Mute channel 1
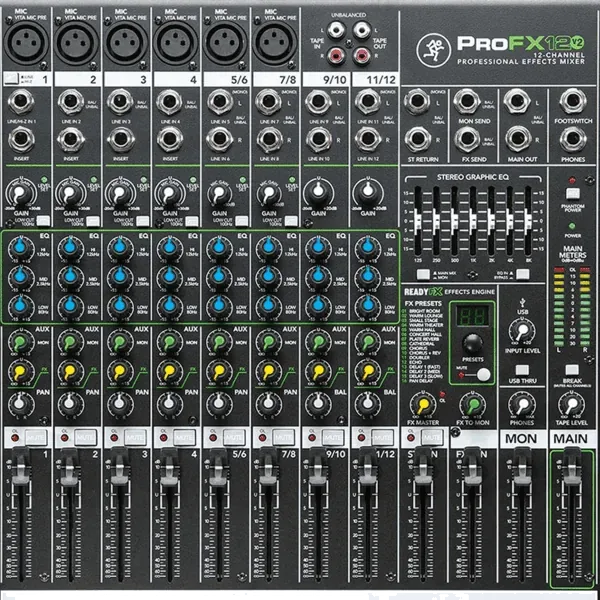600x600 pixels. click(36, 437)
